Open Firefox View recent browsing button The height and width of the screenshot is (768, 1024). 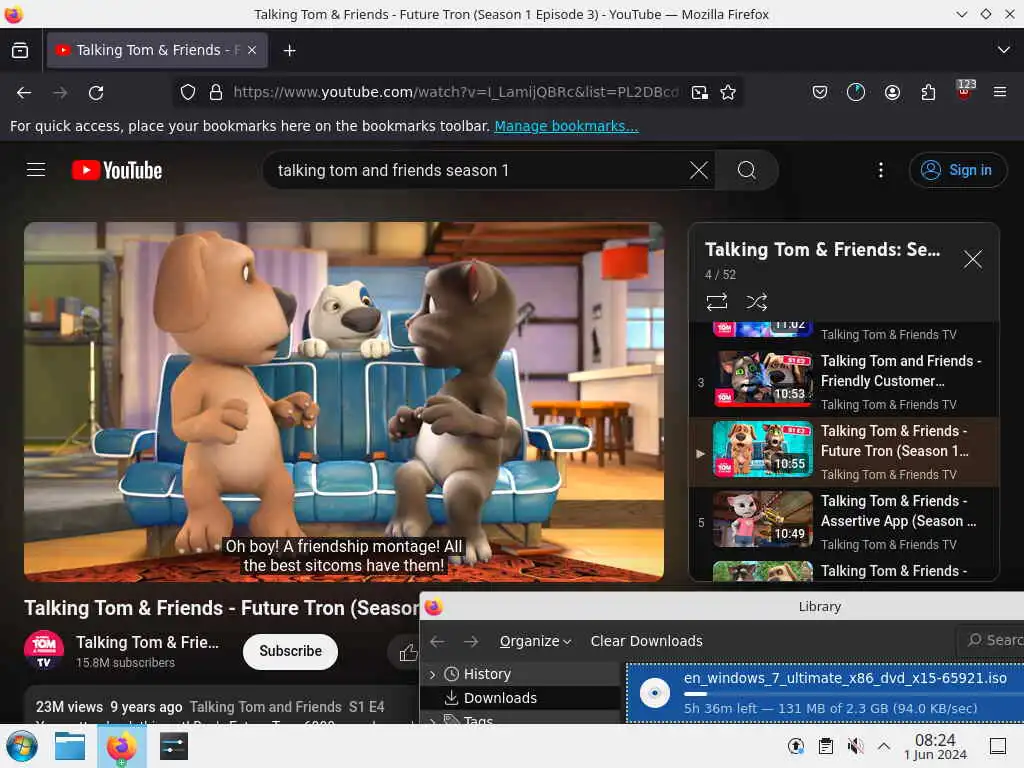point(20,50)
